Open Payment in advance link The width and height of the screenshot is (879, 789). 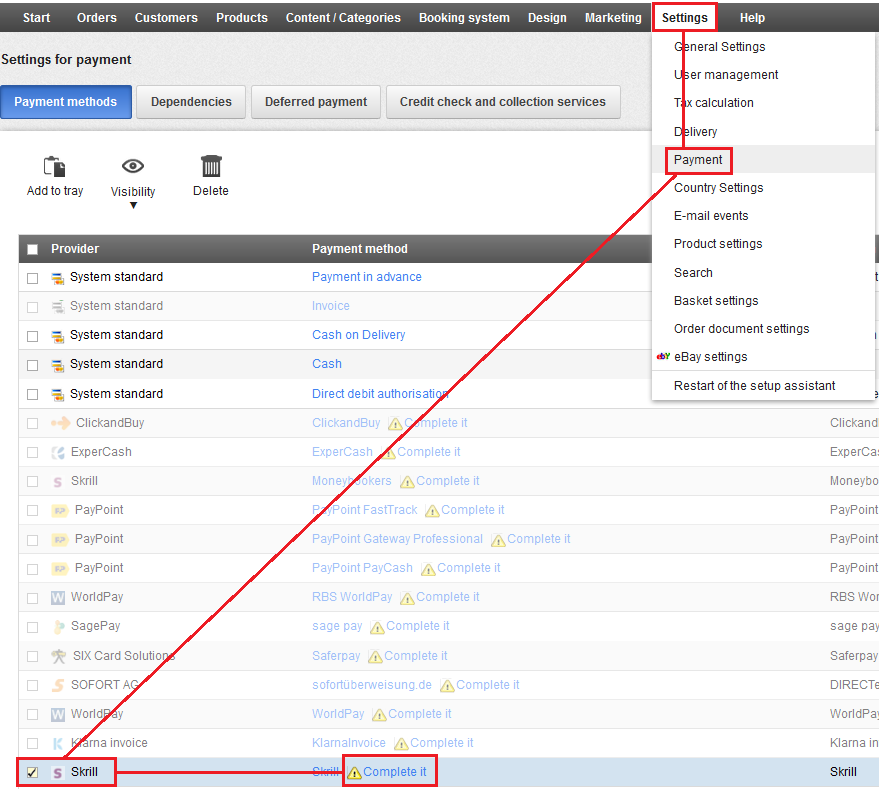(x=367, y=277)
